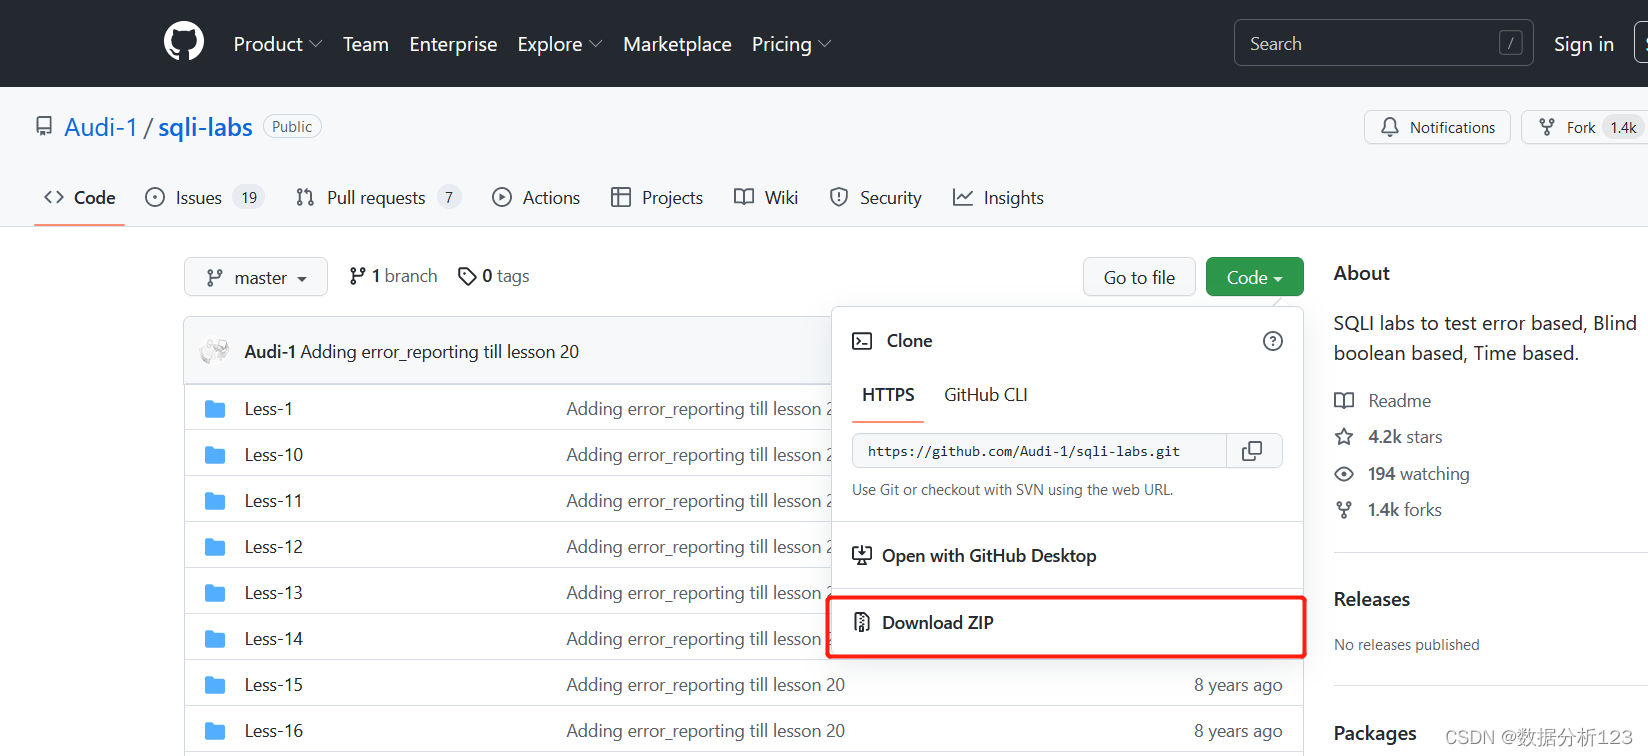The image size is (1648, 756).
Task: Switch to the Projects tab
Action: [657, 197]
